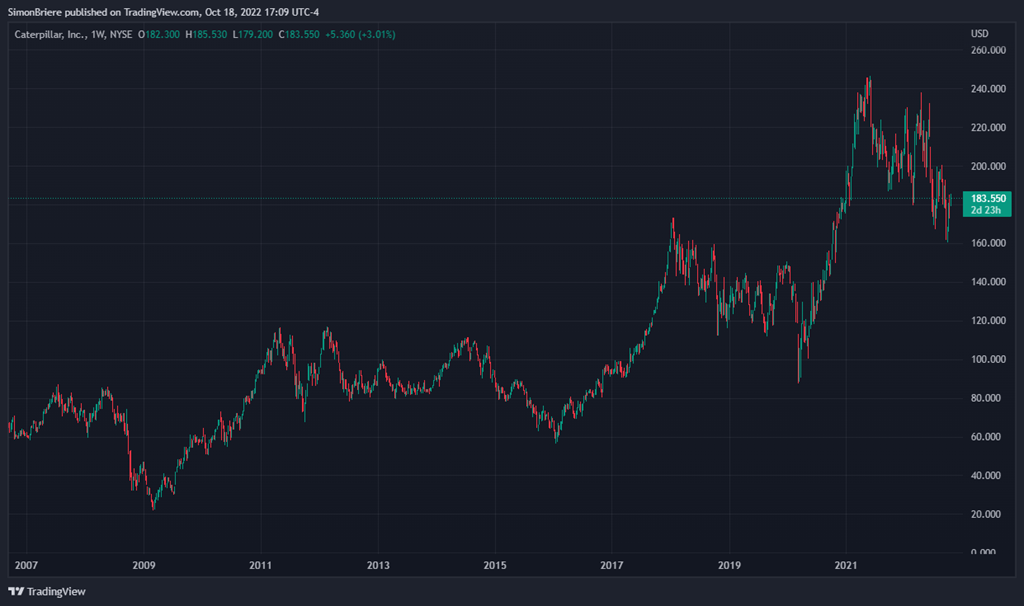Click the green 183.550 current price tag
The image size is (1024, 606).
(985, 198)
